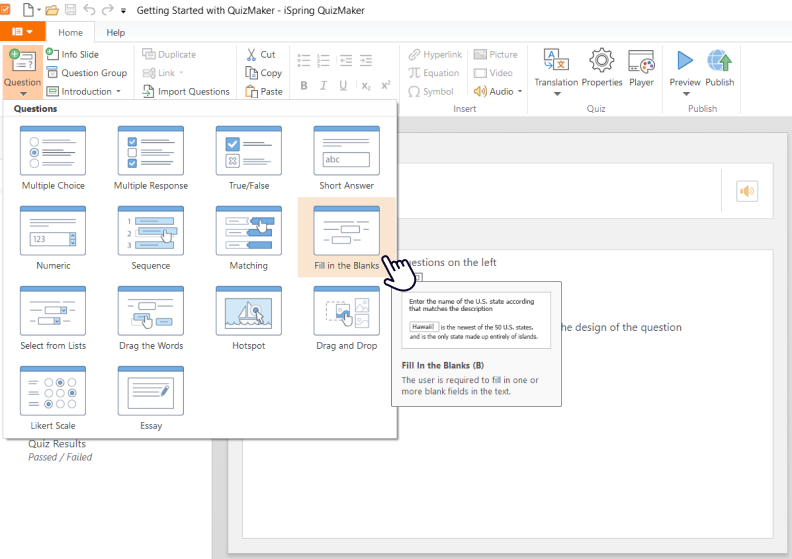Open Quick Access Toolbar customize arrow
Screen dimensions: 792x559
coord(124,10)
